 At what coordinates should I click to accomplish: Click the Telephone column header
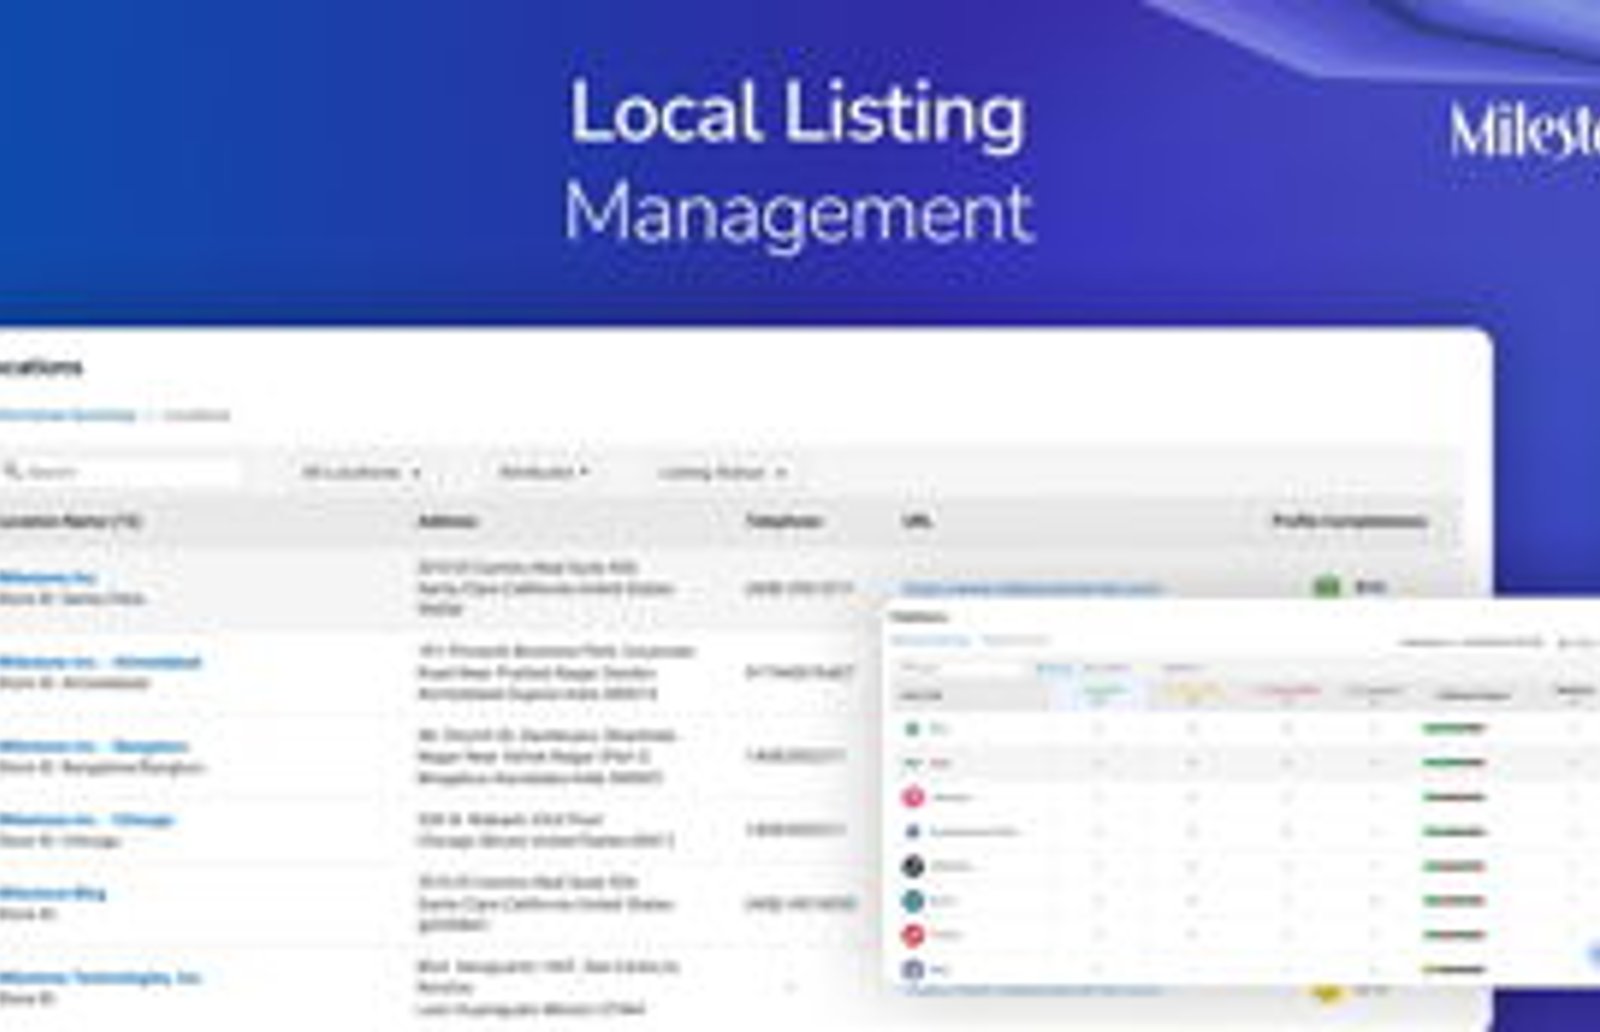point(783,521)
